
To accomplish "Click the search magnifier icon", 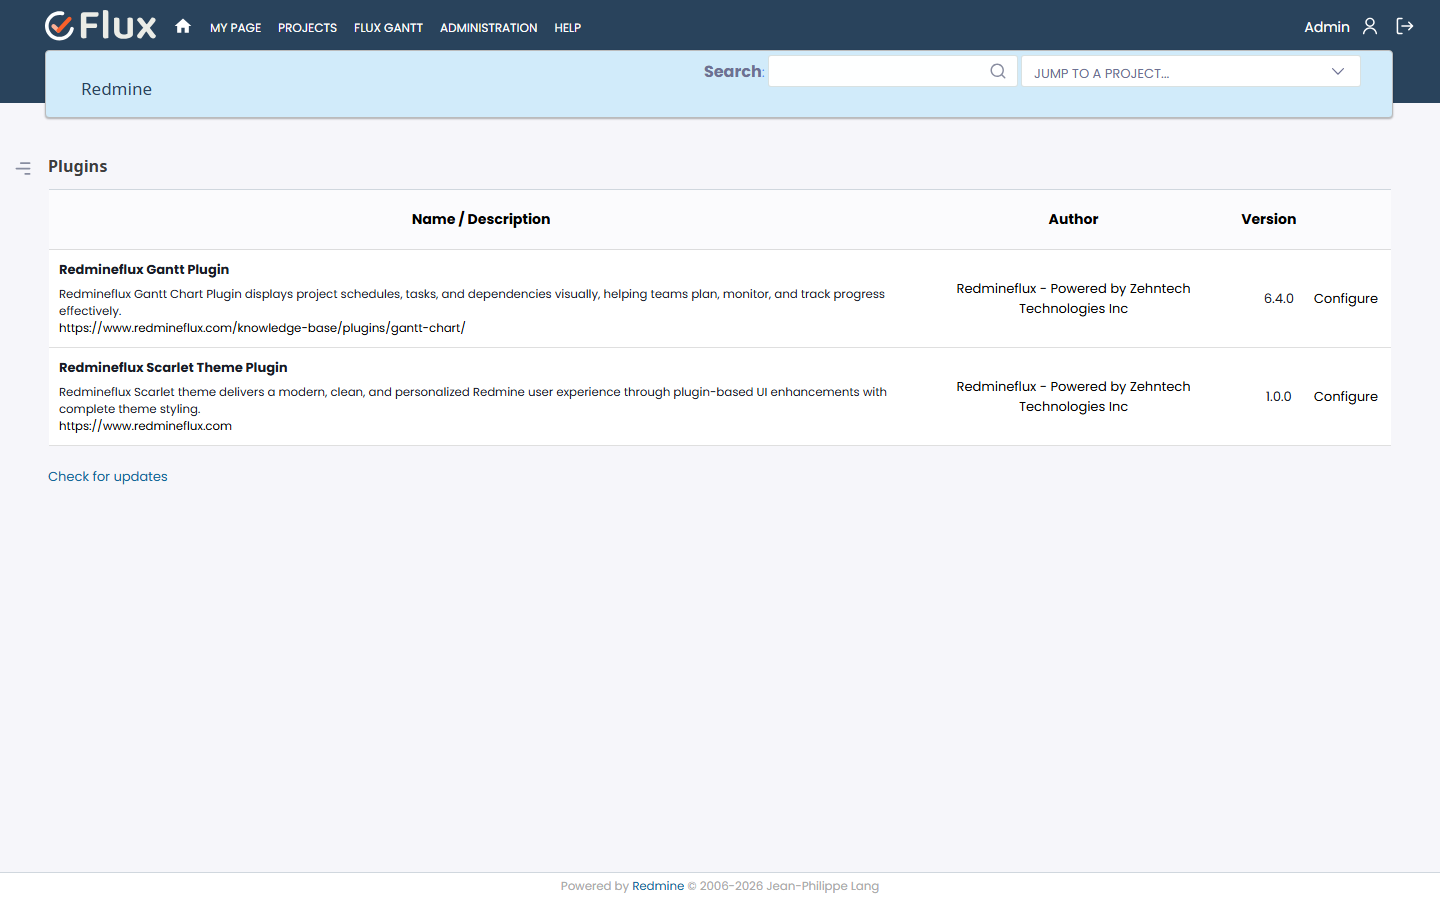I will (x=998, y=71).
